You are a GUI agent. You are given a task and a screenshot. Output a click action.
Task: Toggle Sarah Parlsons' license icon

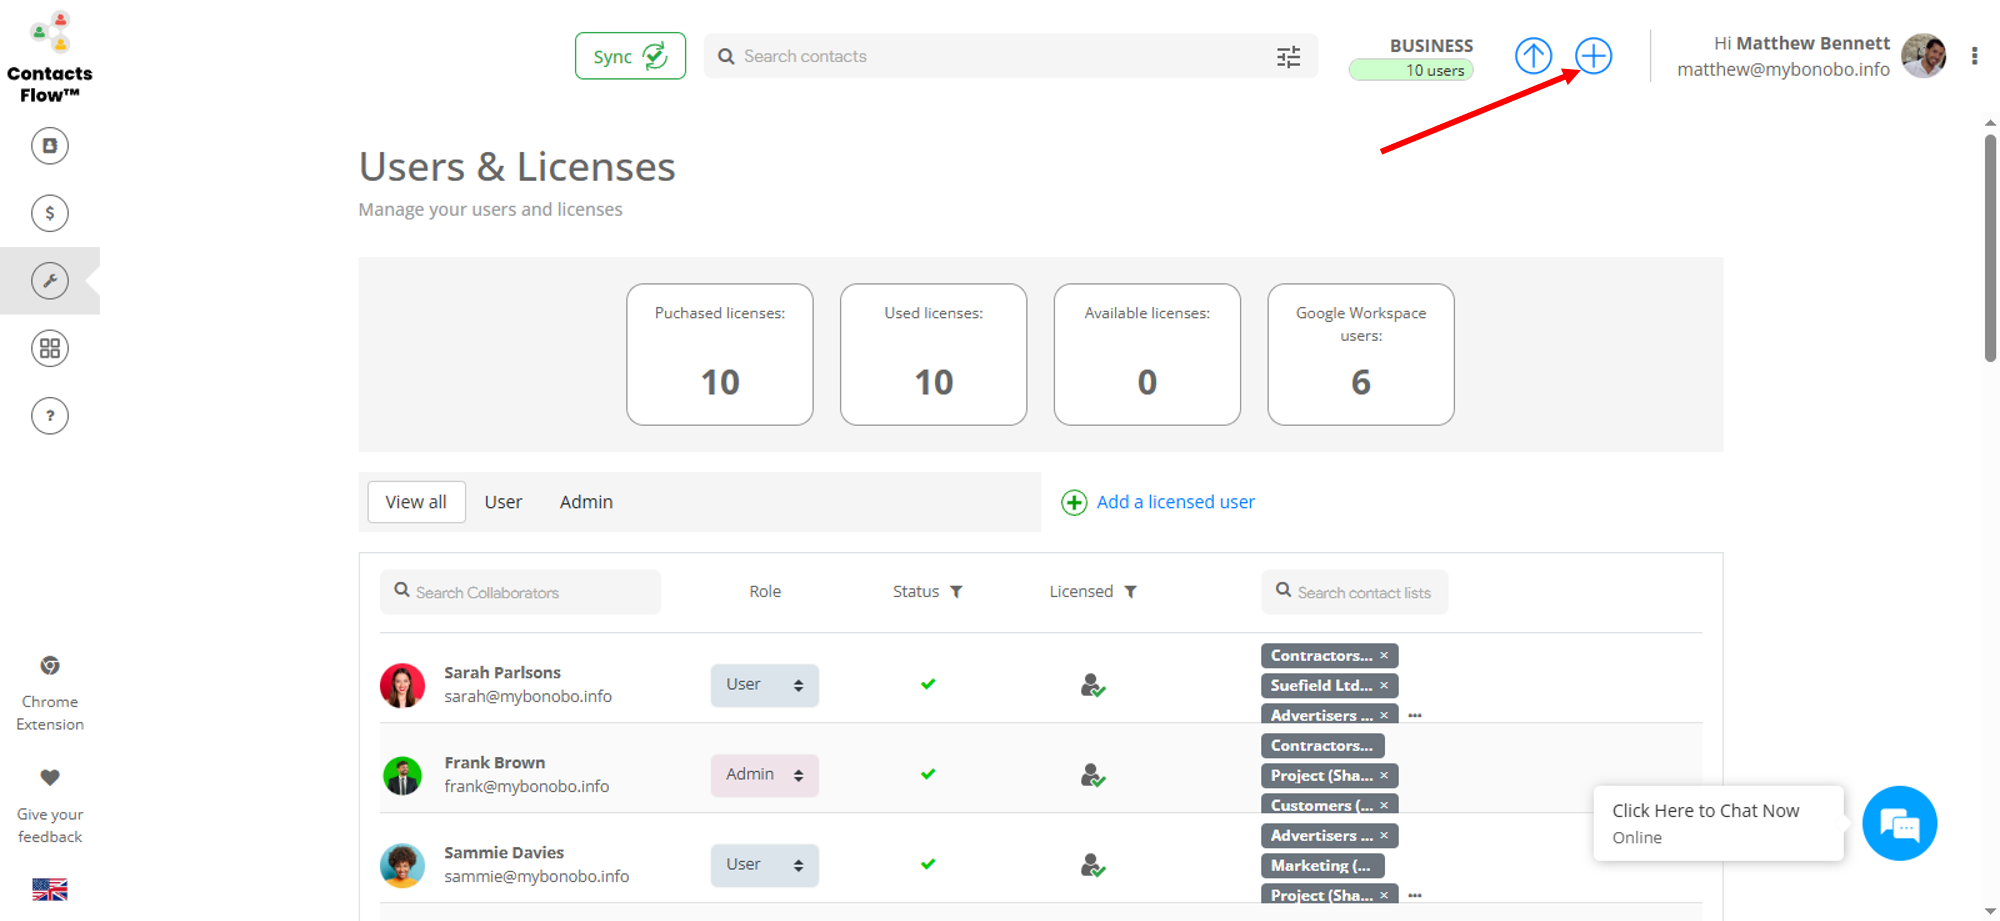[x=1092, y=685]
